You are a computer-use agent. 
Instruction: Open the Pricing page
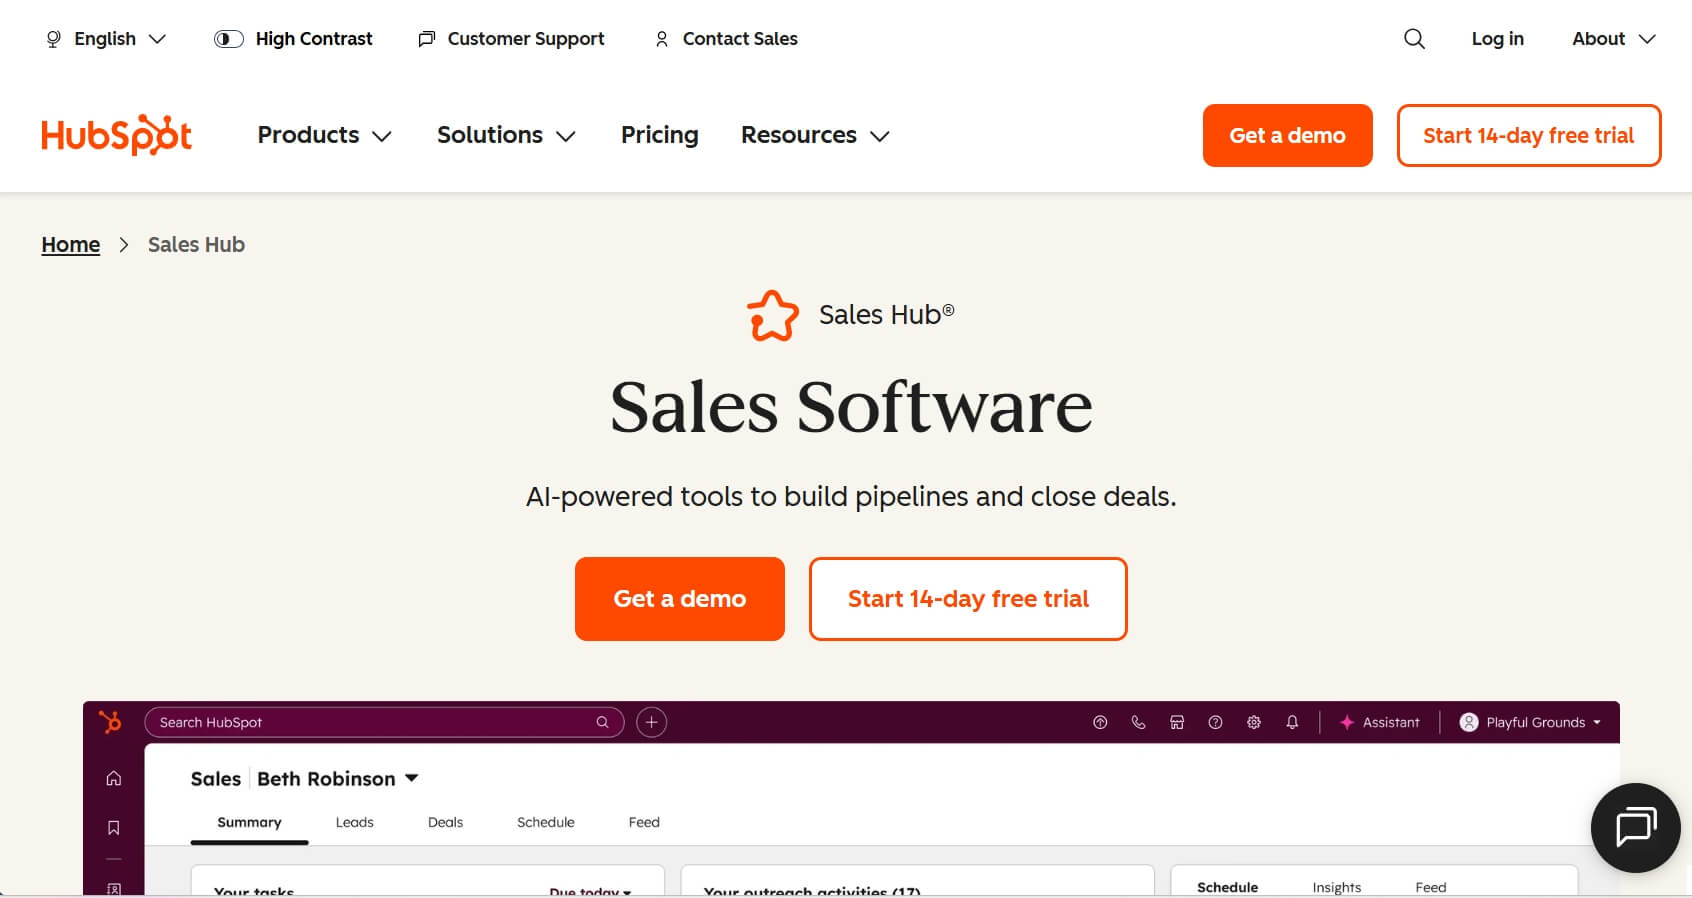pyautogui.click(x=660, y=135)
